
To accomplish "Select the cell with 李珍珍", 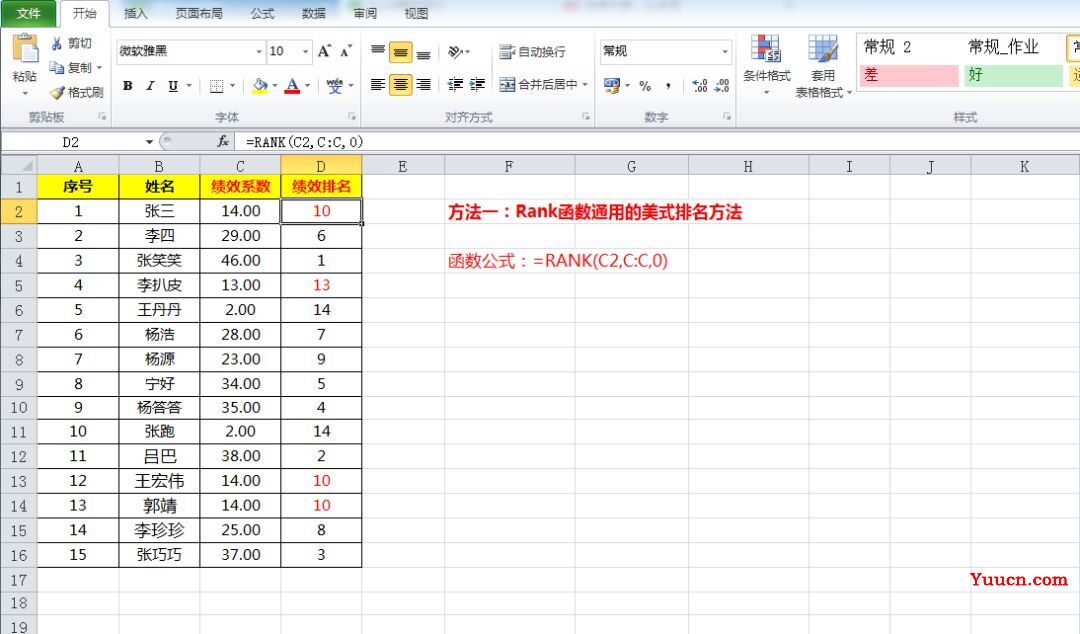I will [159, 530].
